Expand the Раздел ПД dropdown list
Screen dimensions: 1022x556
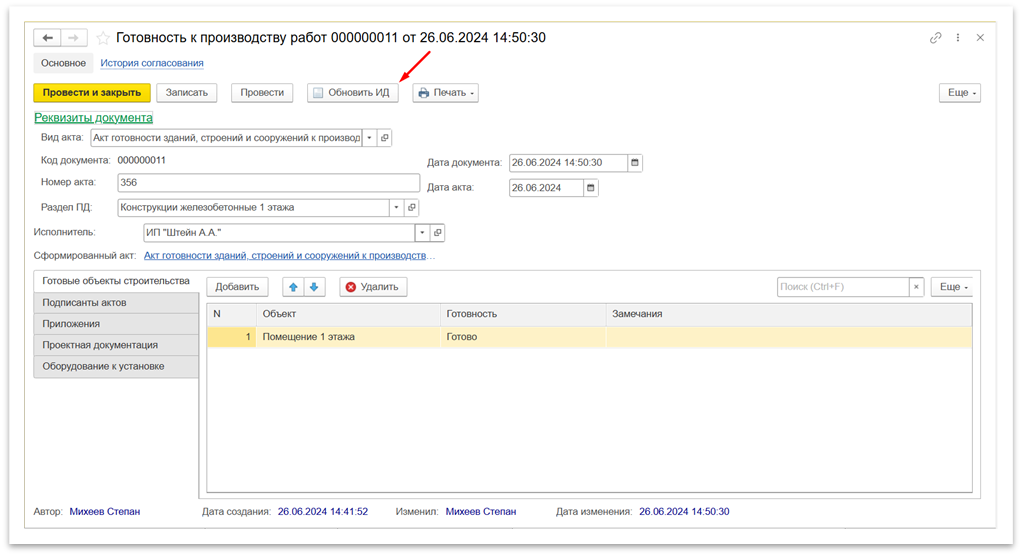pyautogui.click(x=396, y=208)
